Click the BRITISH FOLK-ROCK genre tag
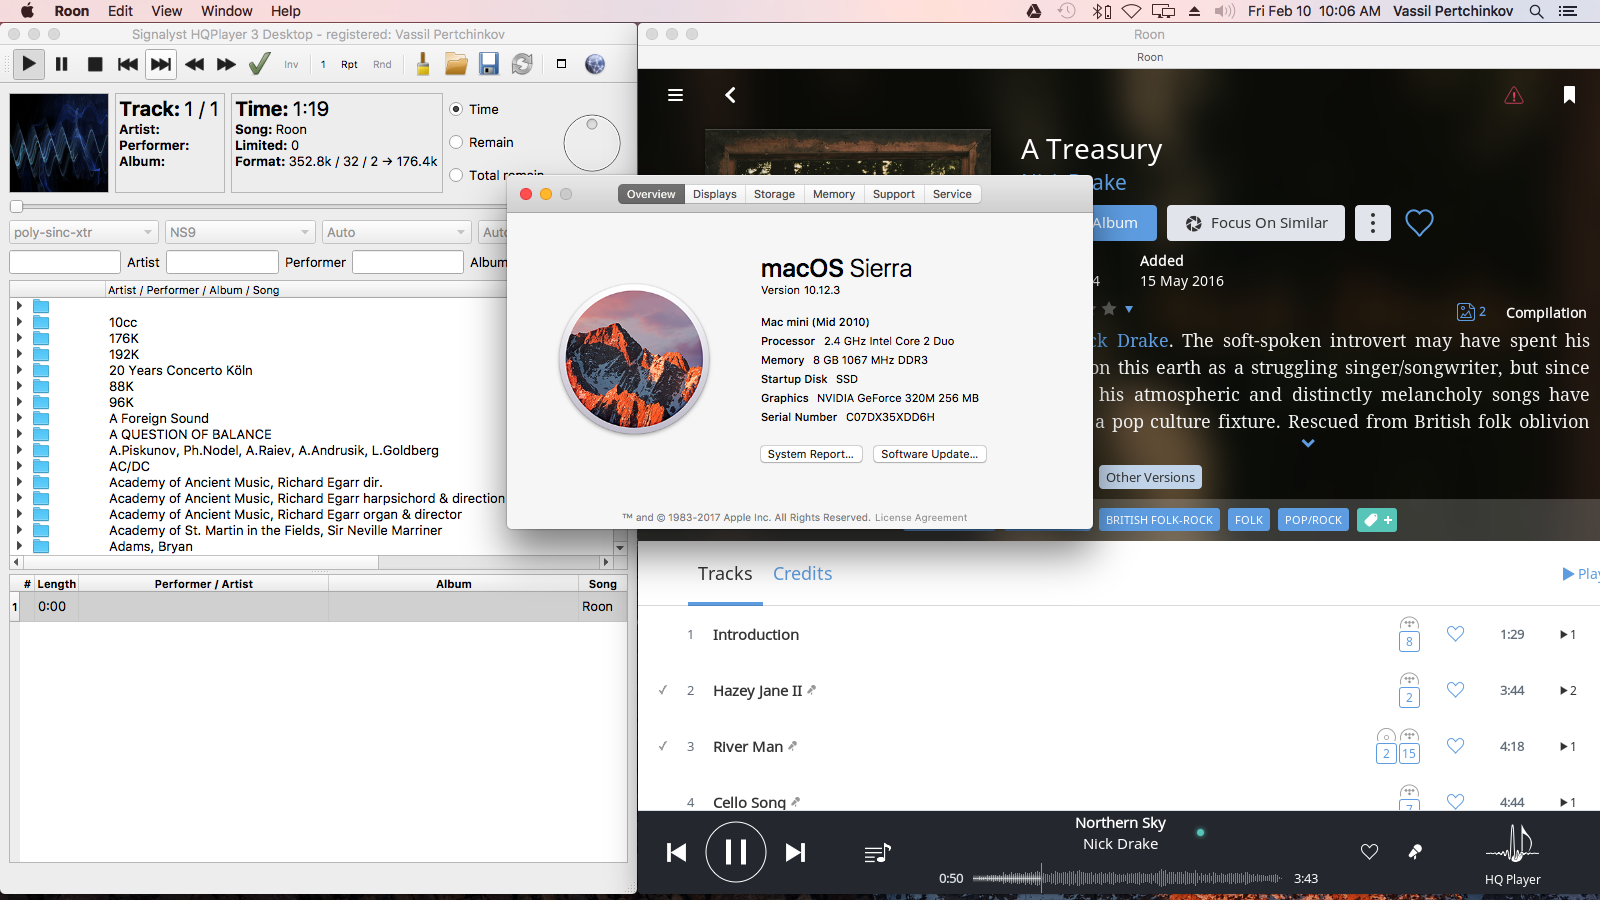The image size is (1600, 900). [1159, 520]
